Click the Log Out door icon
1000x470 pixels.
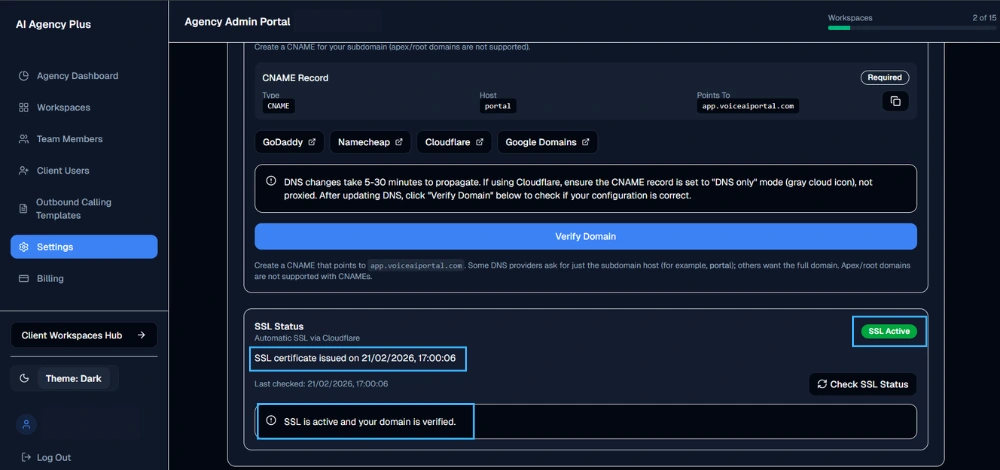(x=26, y=457)
